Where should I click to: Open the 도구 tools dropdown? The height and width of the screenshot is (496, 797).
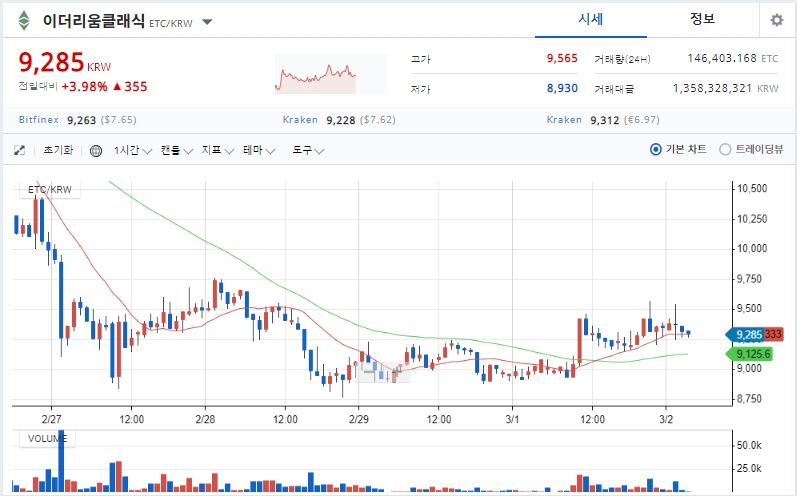308,150
